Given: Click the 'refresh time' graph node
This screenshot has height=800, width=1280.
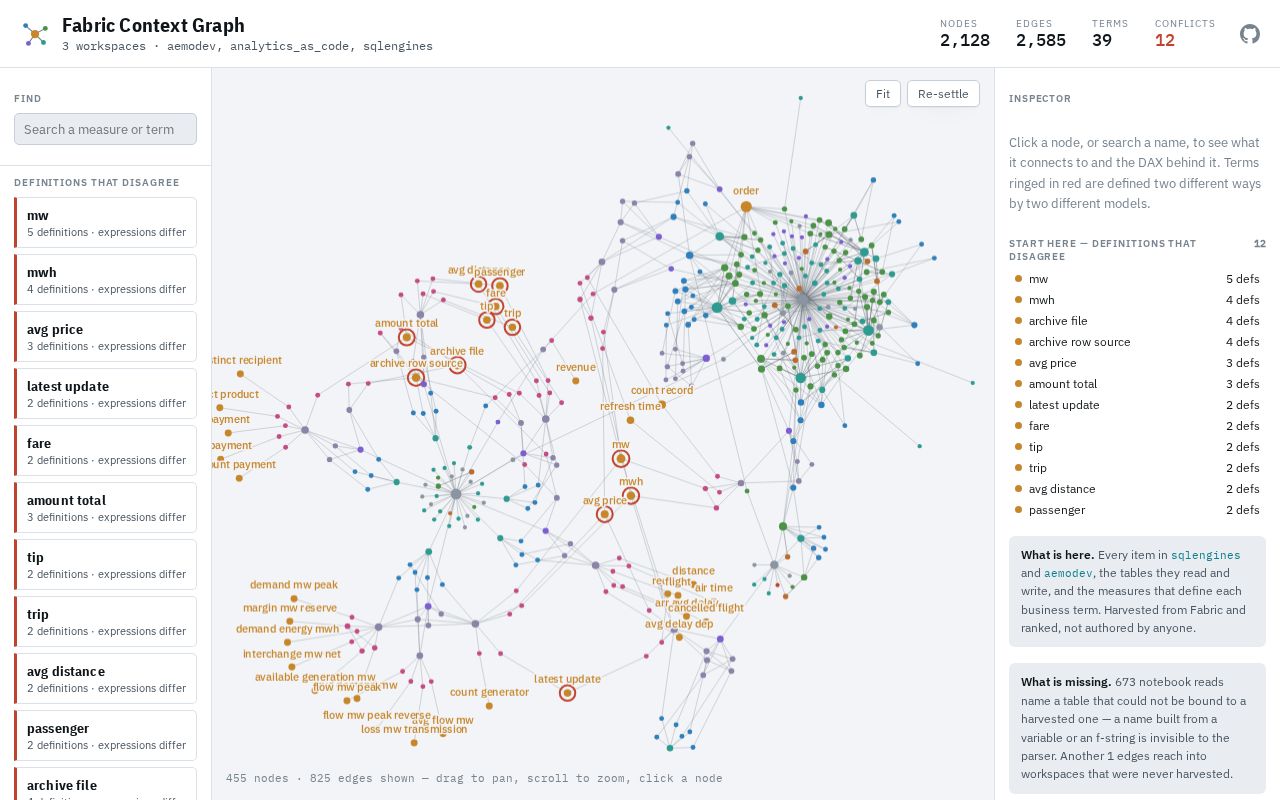Looking at the screenshot, I should tap(630, 420).
